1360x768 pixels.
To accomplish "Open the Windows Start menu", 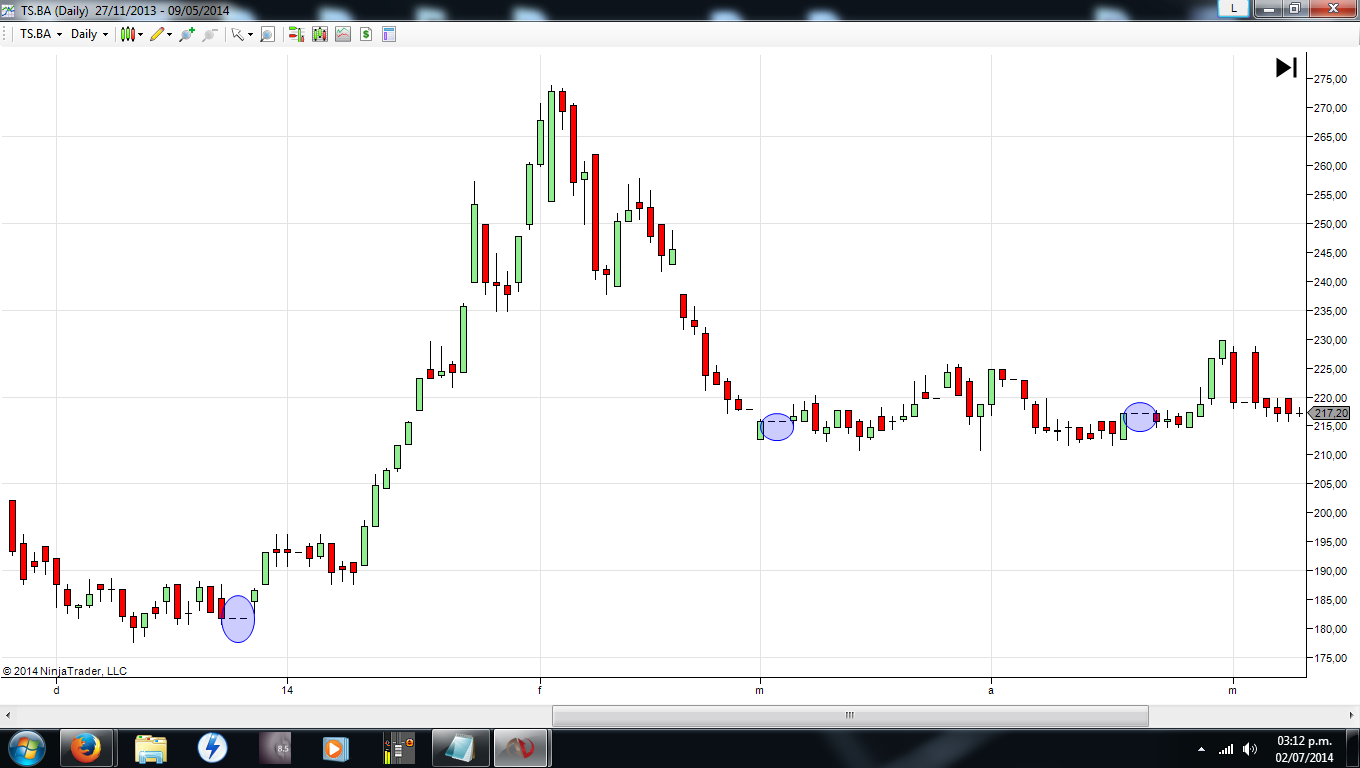I will [25, 748].
